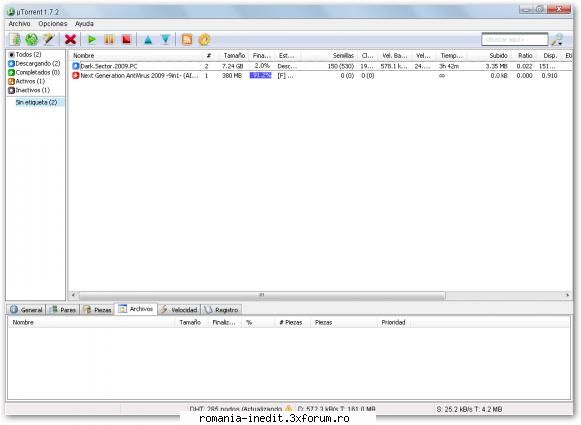Click the red Stop torrent icon

[126, 39]
